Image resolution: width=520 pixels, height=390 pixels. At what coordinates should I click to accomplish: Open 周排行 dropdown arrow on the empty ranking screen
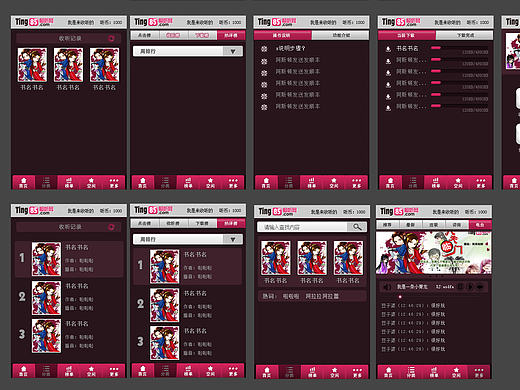pyautogui.click(x=233, y=51)
